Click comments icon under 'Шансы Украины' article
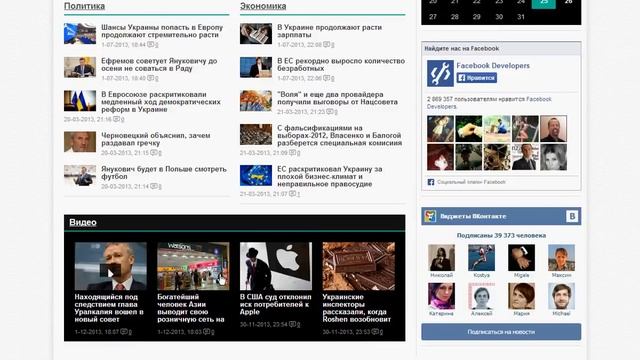Image resolution: width=640 pixels, height=360 pixels. pyautogui.click(x=151, y=44)
